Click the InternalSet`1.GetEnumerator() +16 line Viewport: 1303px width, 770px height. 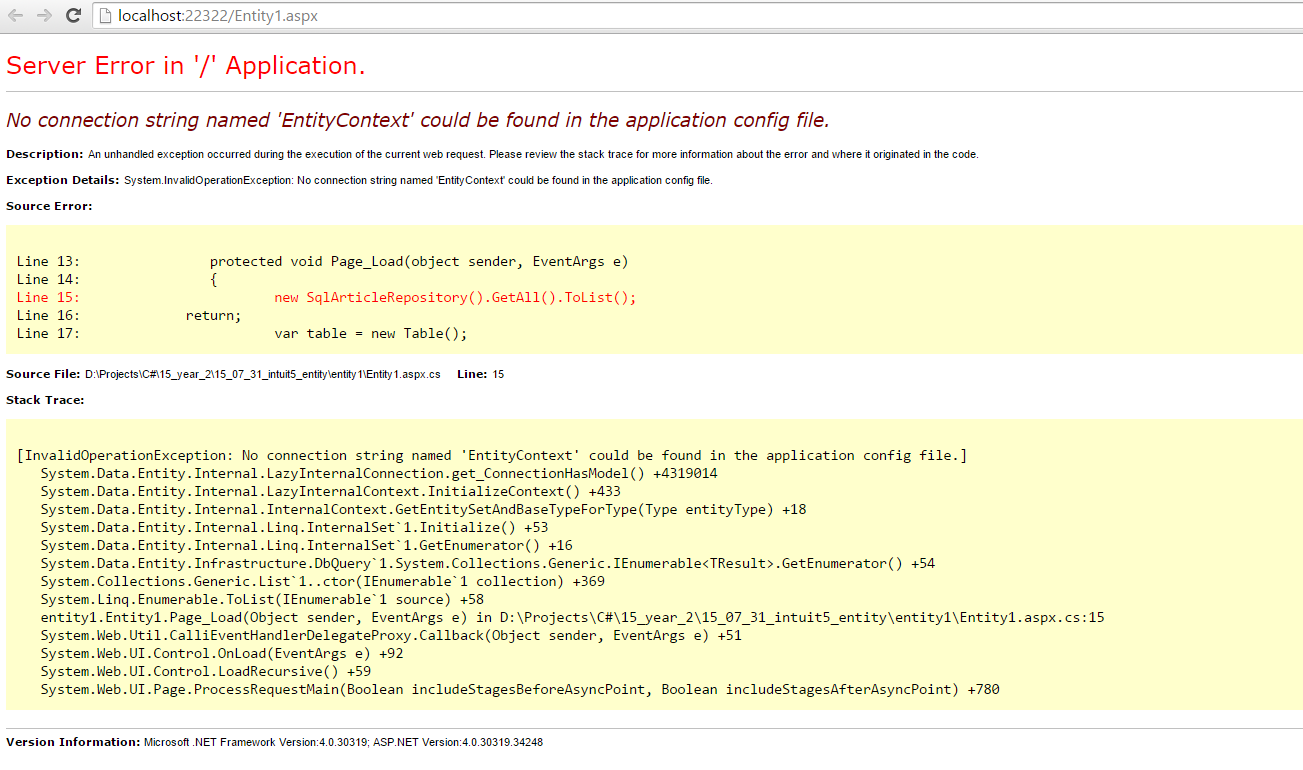(x=307, y=546)
